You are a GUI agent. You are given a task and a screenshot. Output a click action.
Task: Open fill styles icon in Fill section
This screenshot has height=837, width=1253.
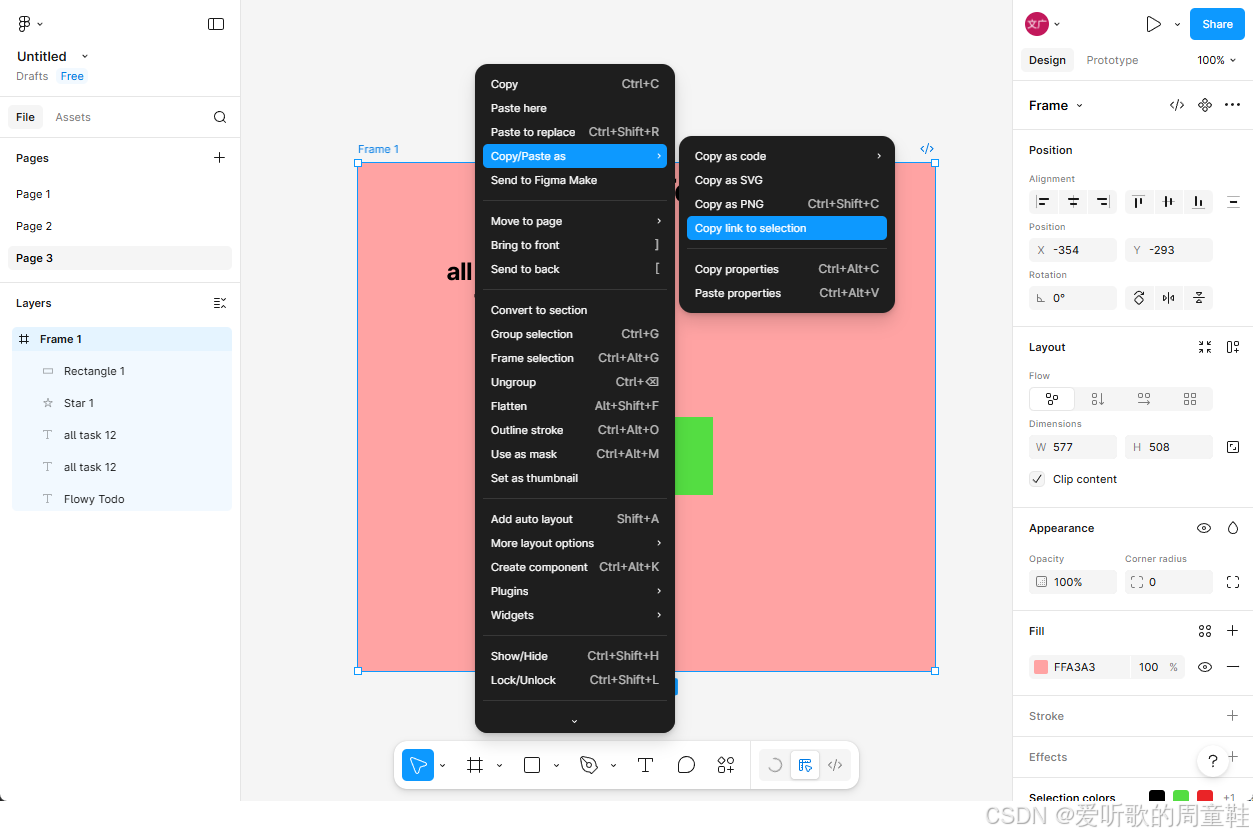1205,631
